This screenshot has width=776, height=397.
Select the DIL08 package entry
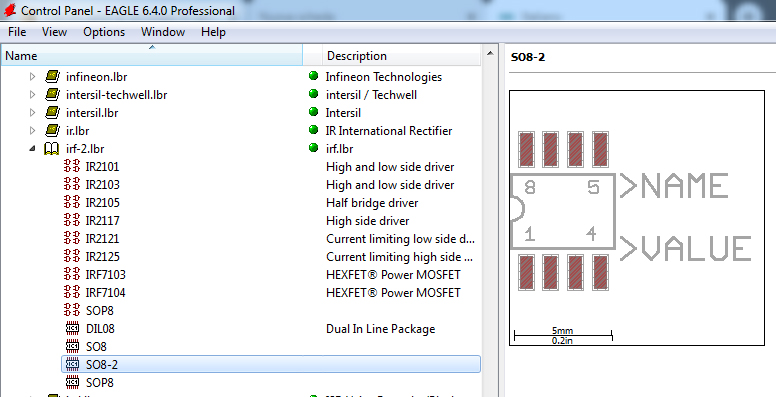[270, 328]
